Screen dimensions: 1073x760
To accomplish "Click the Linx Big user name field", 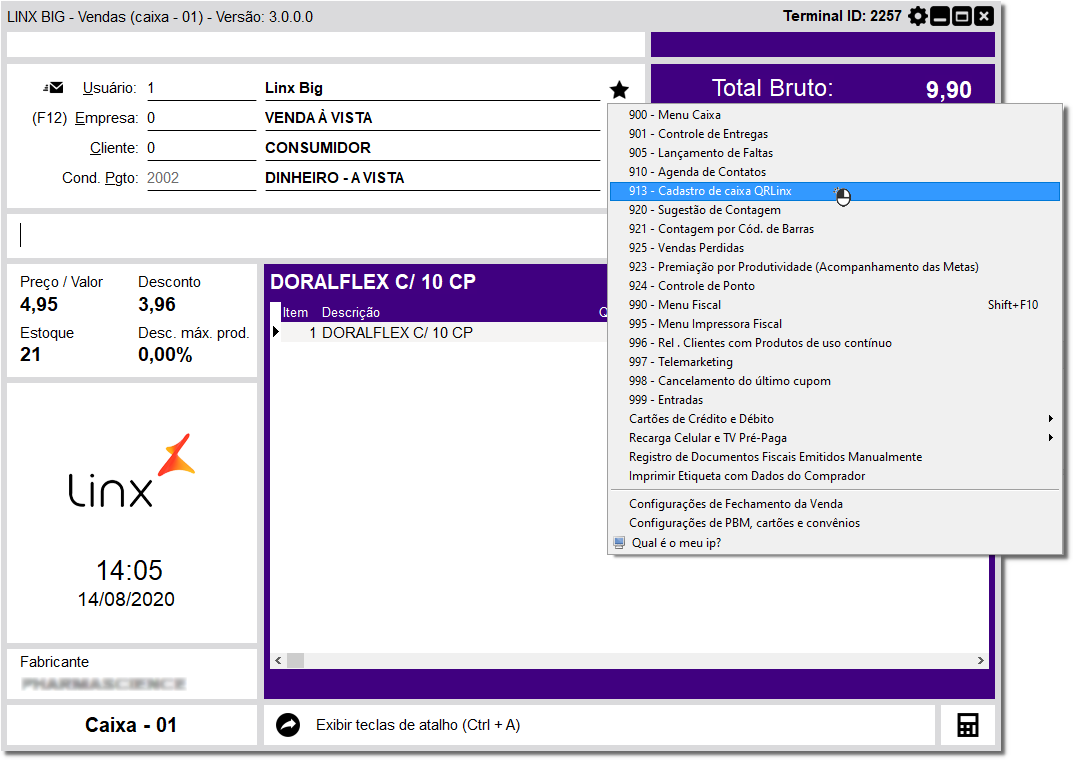I will click(432, 88).
